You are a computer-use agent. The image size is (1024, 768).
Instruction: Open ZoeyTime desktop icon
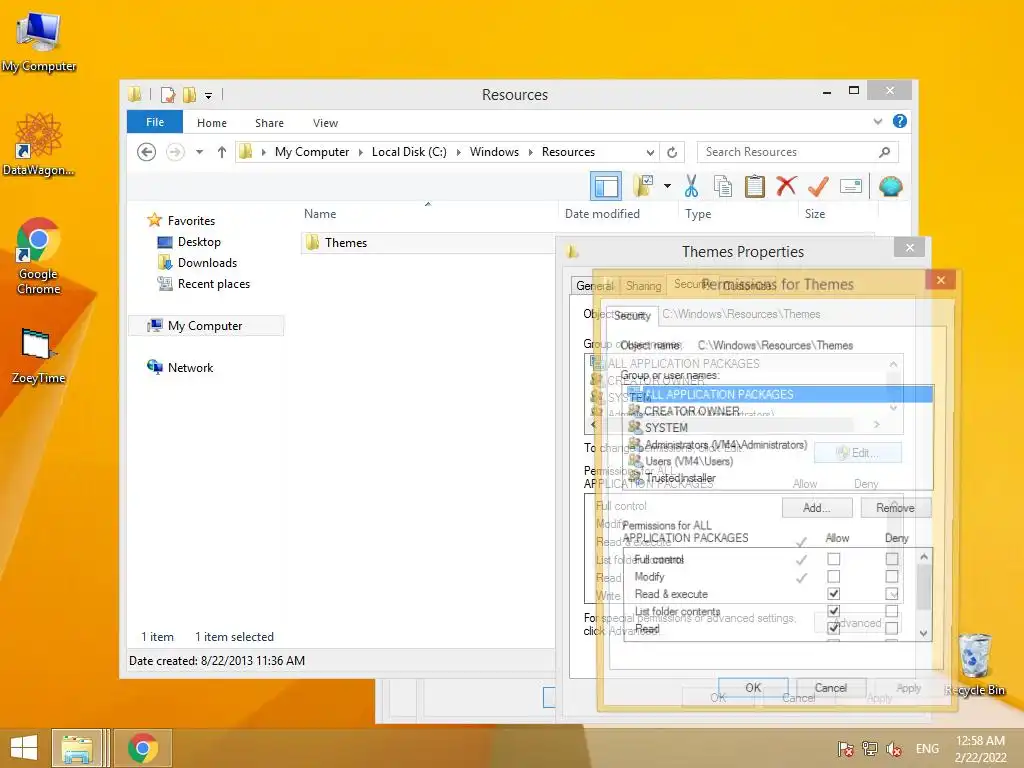[x=39, y=356]
